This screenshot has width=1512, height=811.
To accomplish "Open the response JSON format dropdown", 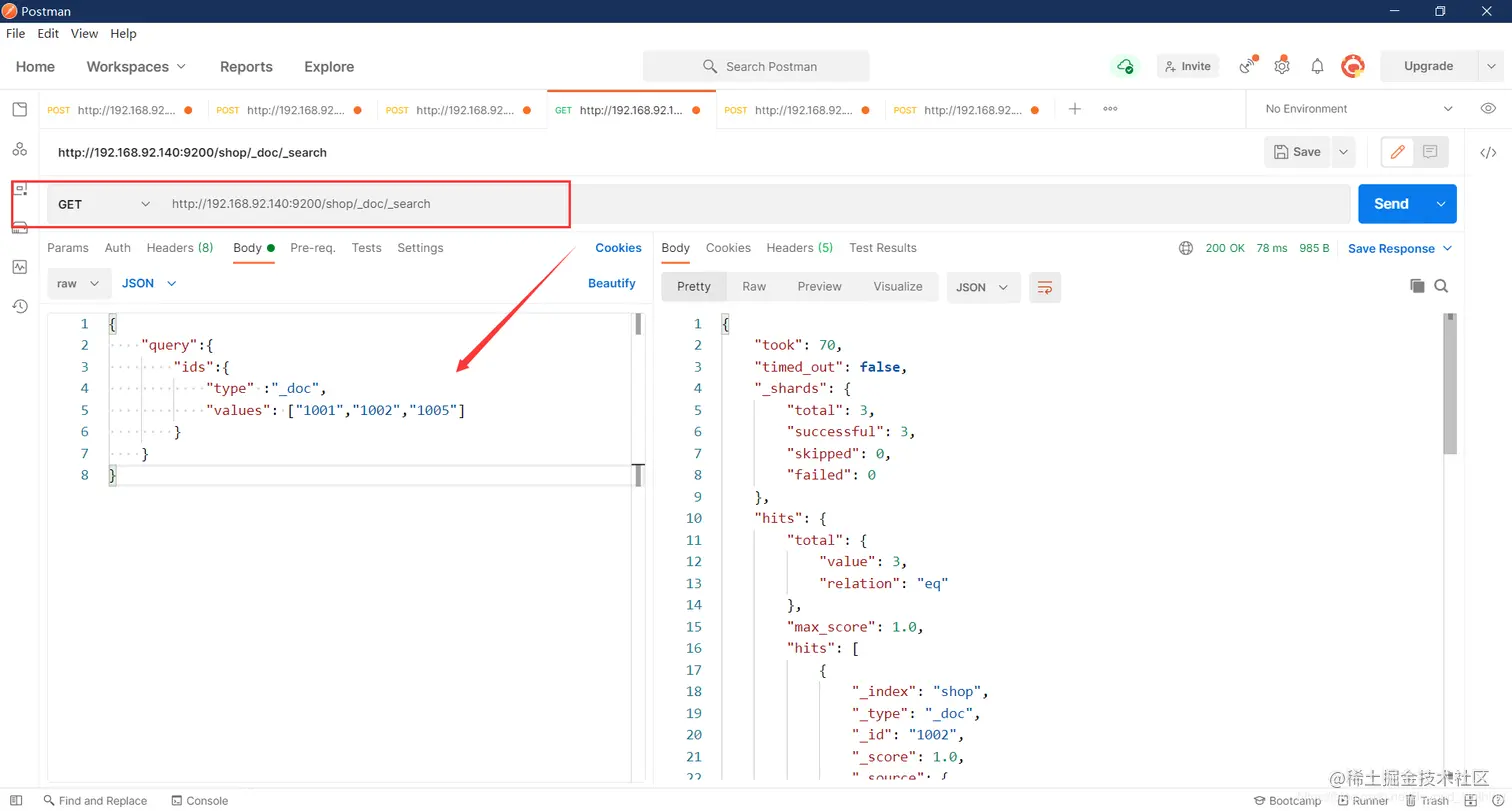I will tap(984, 287).
